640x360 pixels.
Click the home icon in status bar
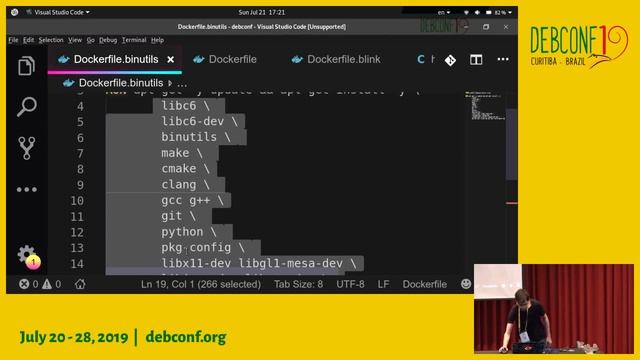coord(80,284)
